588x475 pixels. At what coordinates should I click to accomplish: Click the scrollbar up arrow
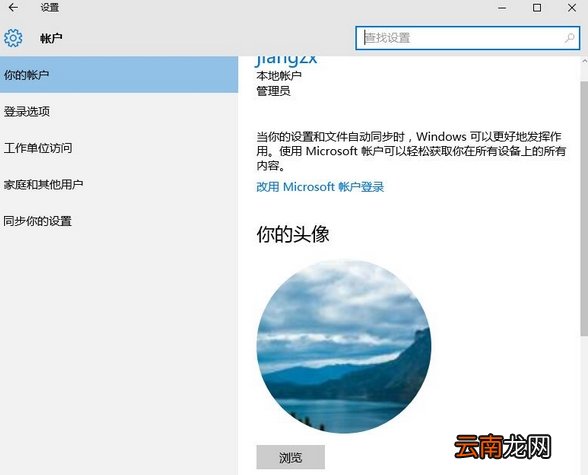pyautogui.click(x=584, y=61)
